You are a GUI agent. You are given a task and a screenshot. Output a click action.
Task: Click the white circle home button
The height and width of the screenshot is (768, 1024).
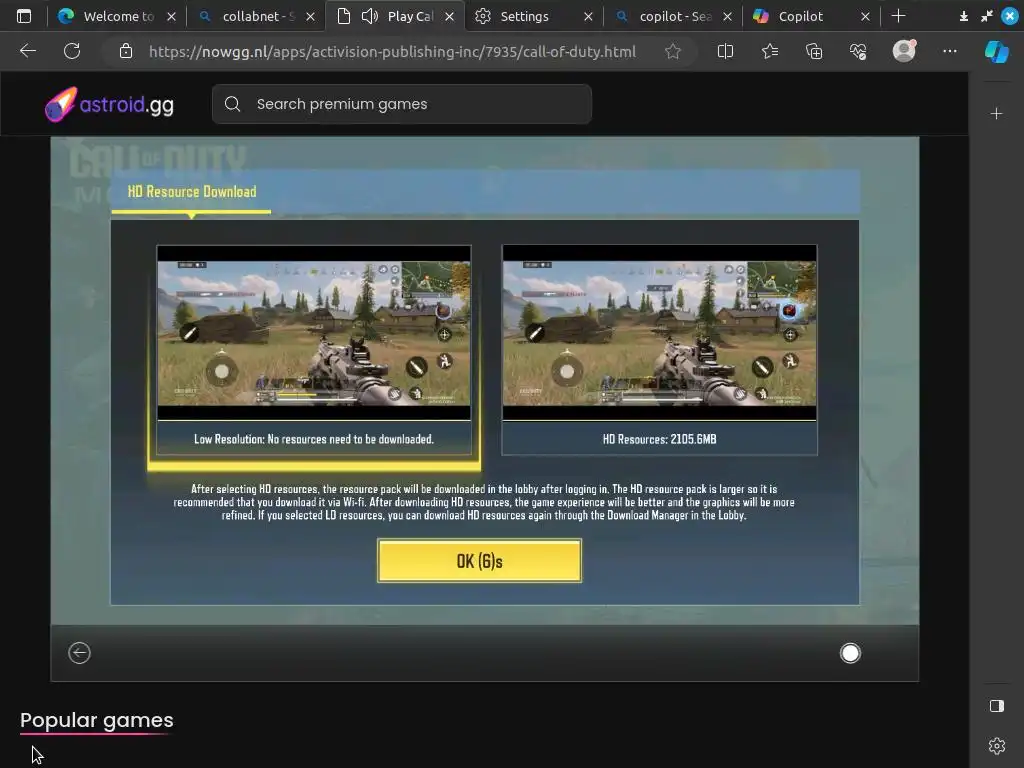pos(850,652)
